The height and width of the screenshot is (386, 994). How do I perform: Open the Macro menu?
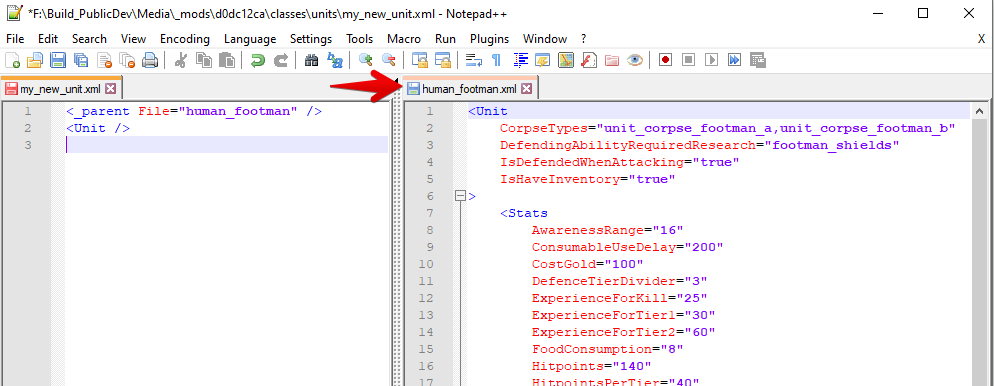(404, 39)
